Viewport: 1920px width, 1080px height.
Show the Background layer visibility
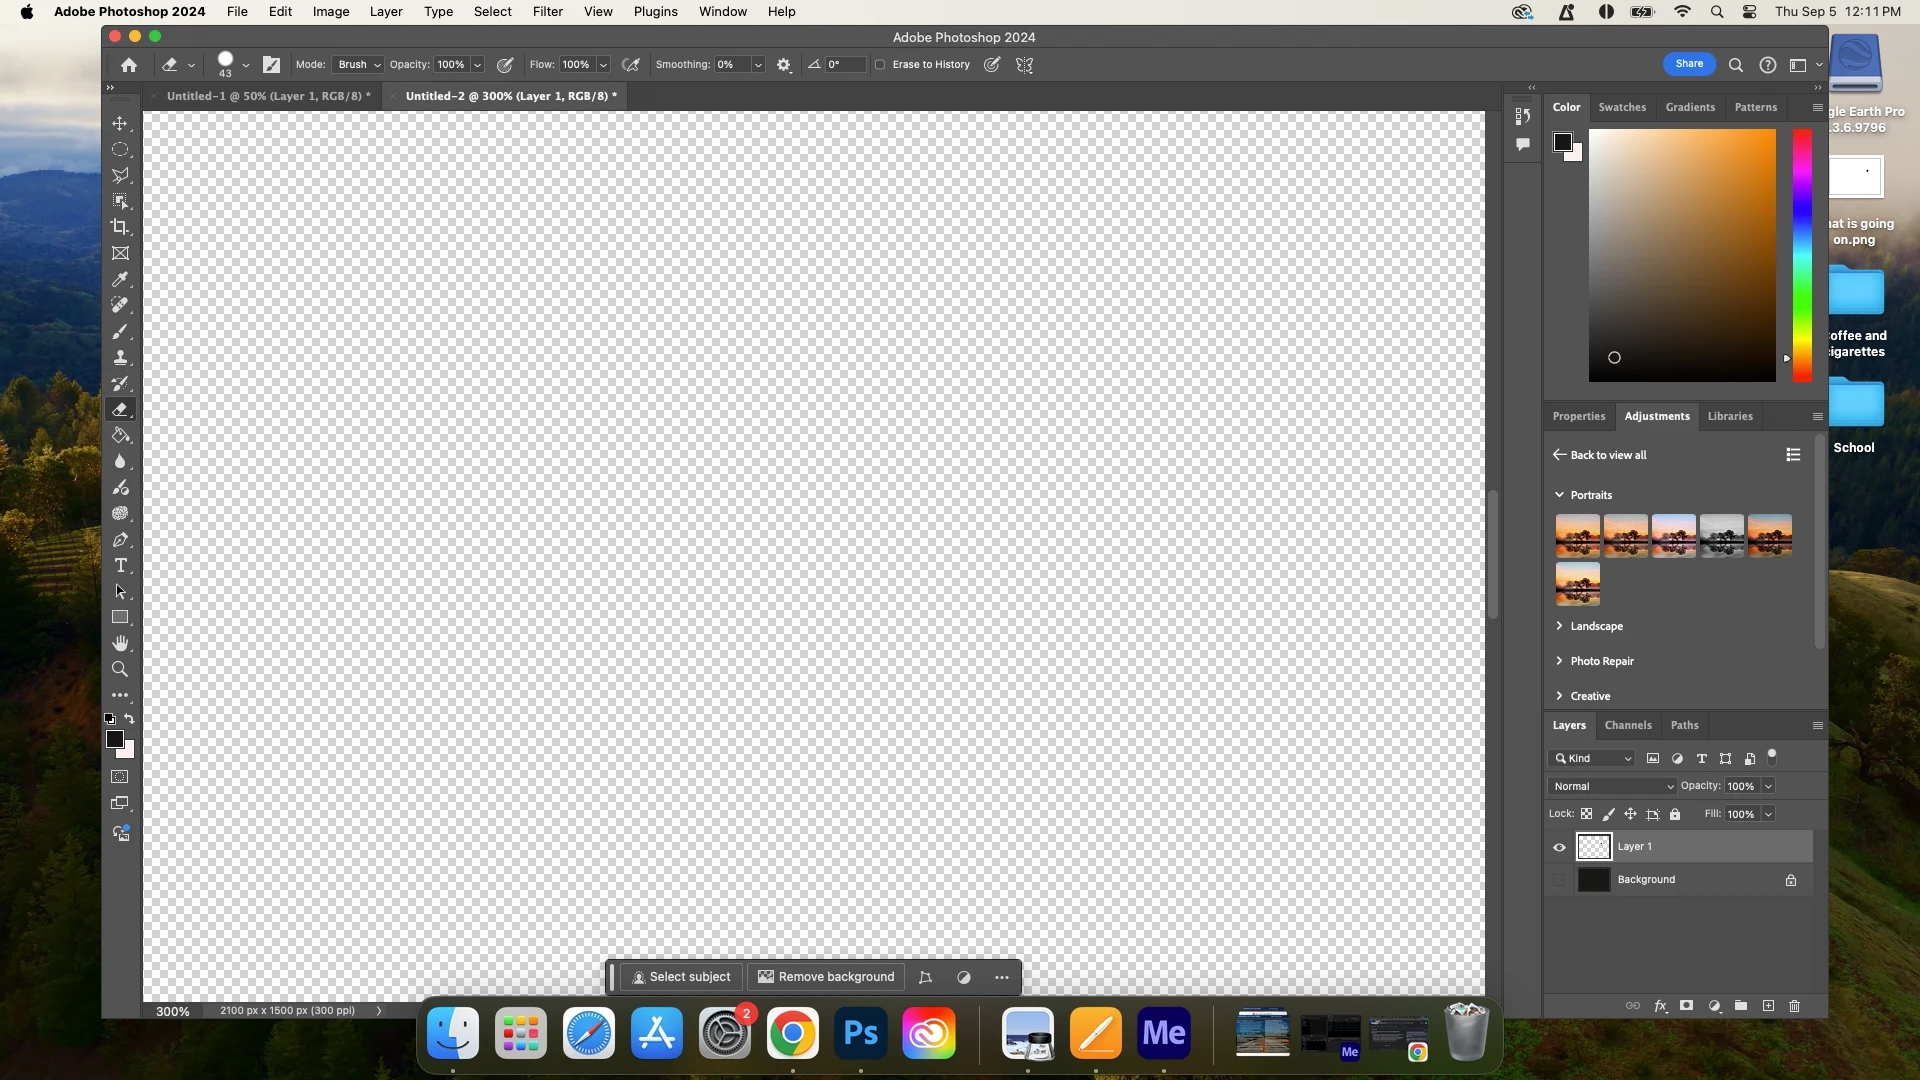pyautogui.click(x=1559, y=880)
